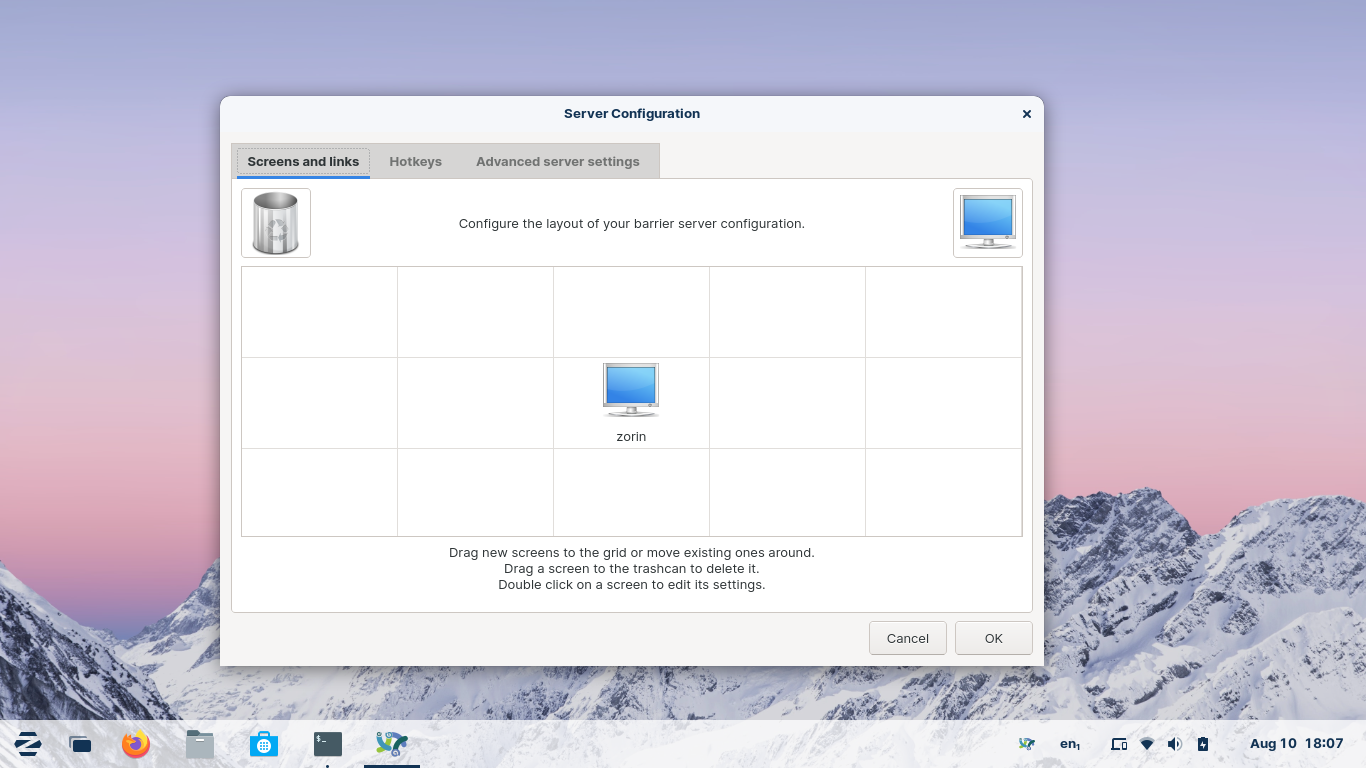This screenshot has width=1366, height=768.
Task: Open the Files manager in taskbar
Action: point(200,744)
